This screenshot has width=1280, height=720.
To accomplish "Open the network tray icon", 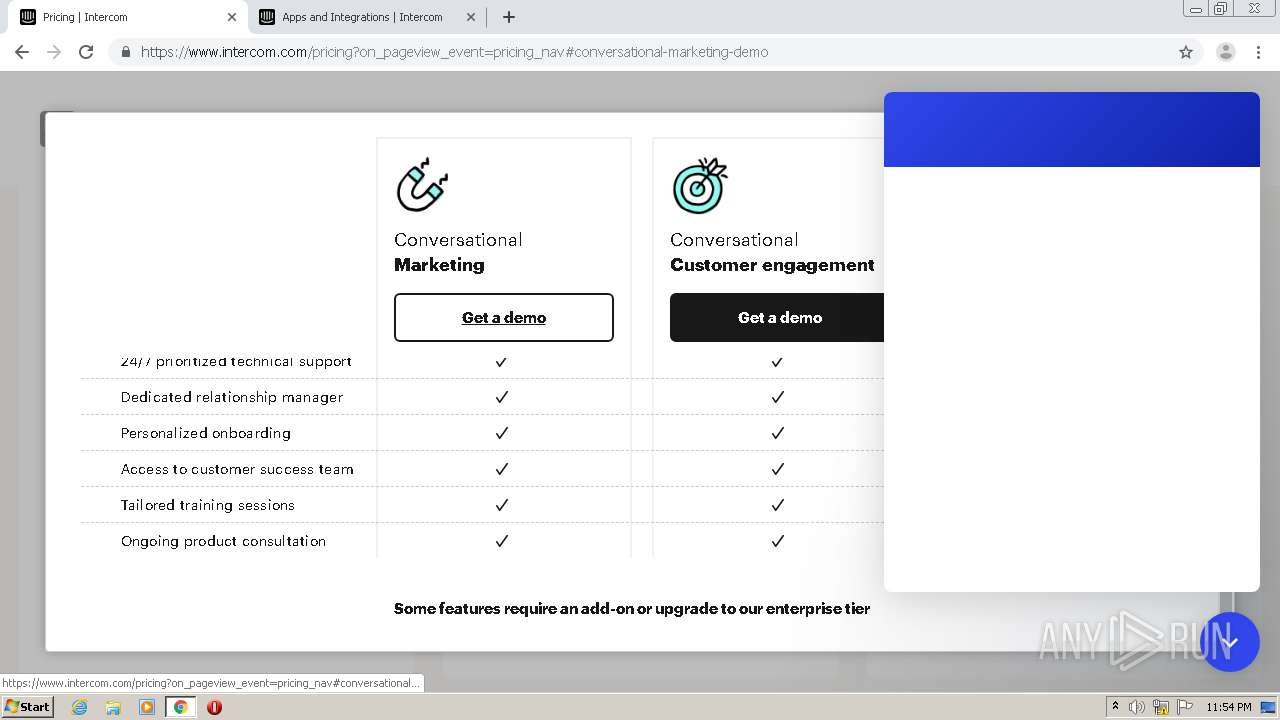I will tap(1161, 707).
